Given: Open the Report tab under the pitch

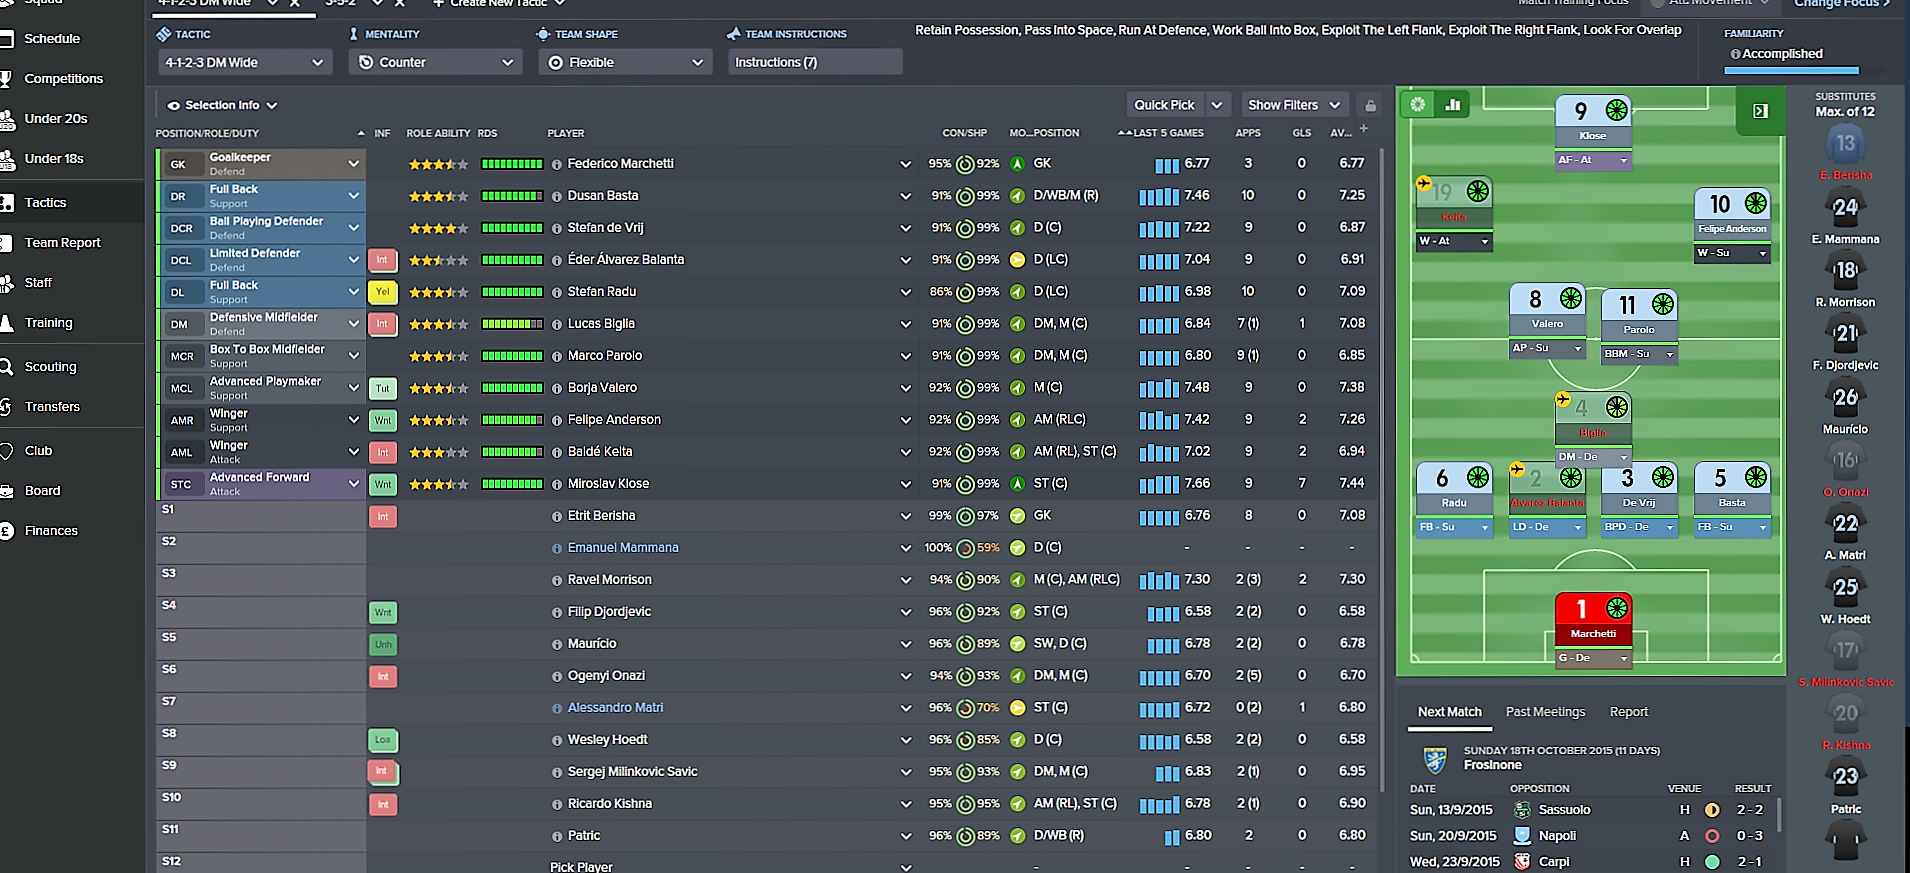Looking at the screenshot, I should pyautogui.click(x=1628, y=712).
